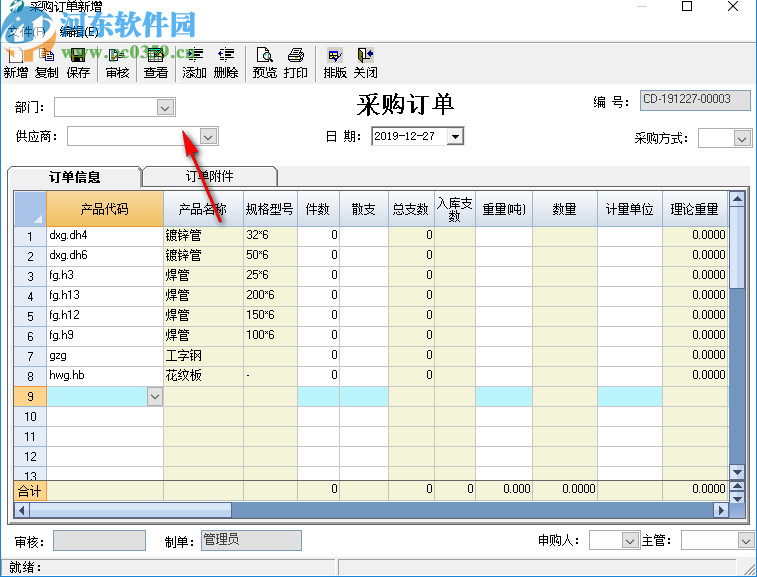Click the 入库支数 column header

(x=455, y=209)
